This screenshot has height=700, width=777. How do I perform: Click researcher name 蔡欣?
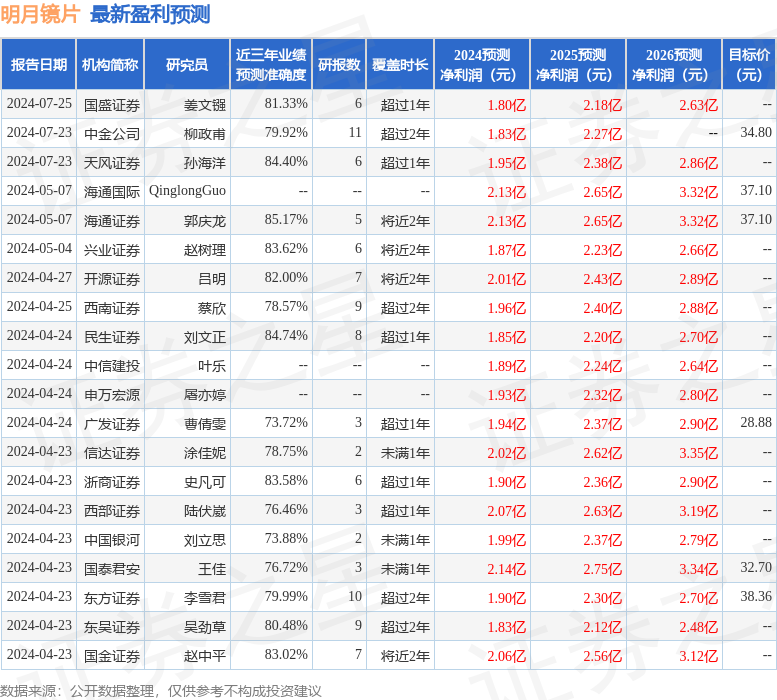[212, 308]
